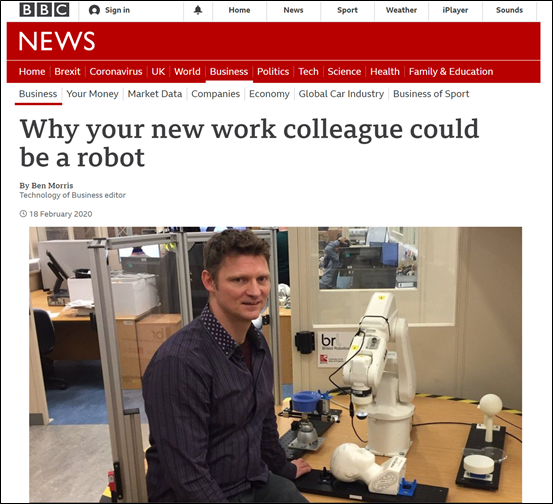Screen dimensions: 553x504
Task: Go to Business of Sport sub-section
Action: click(x=431, y=94)
